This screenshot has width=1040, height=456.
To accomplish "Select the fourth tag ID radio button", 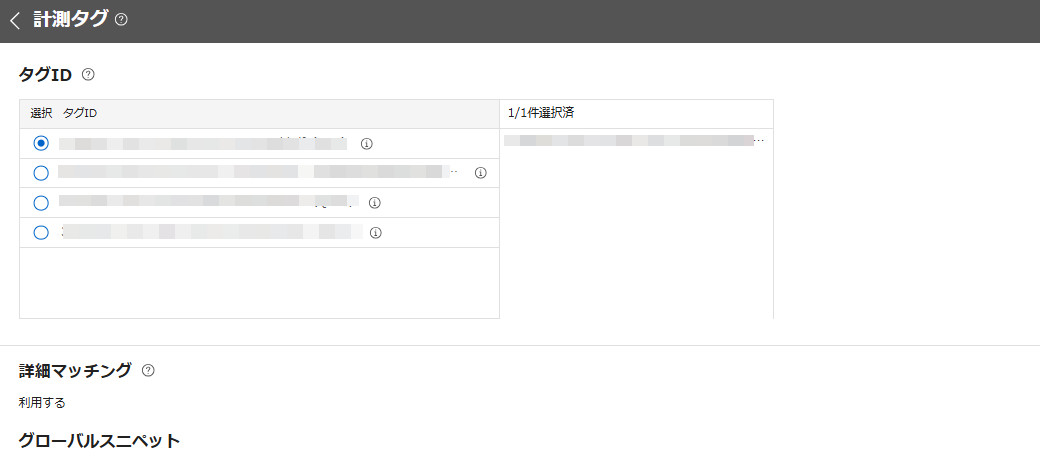I will [x=41, y=233].
